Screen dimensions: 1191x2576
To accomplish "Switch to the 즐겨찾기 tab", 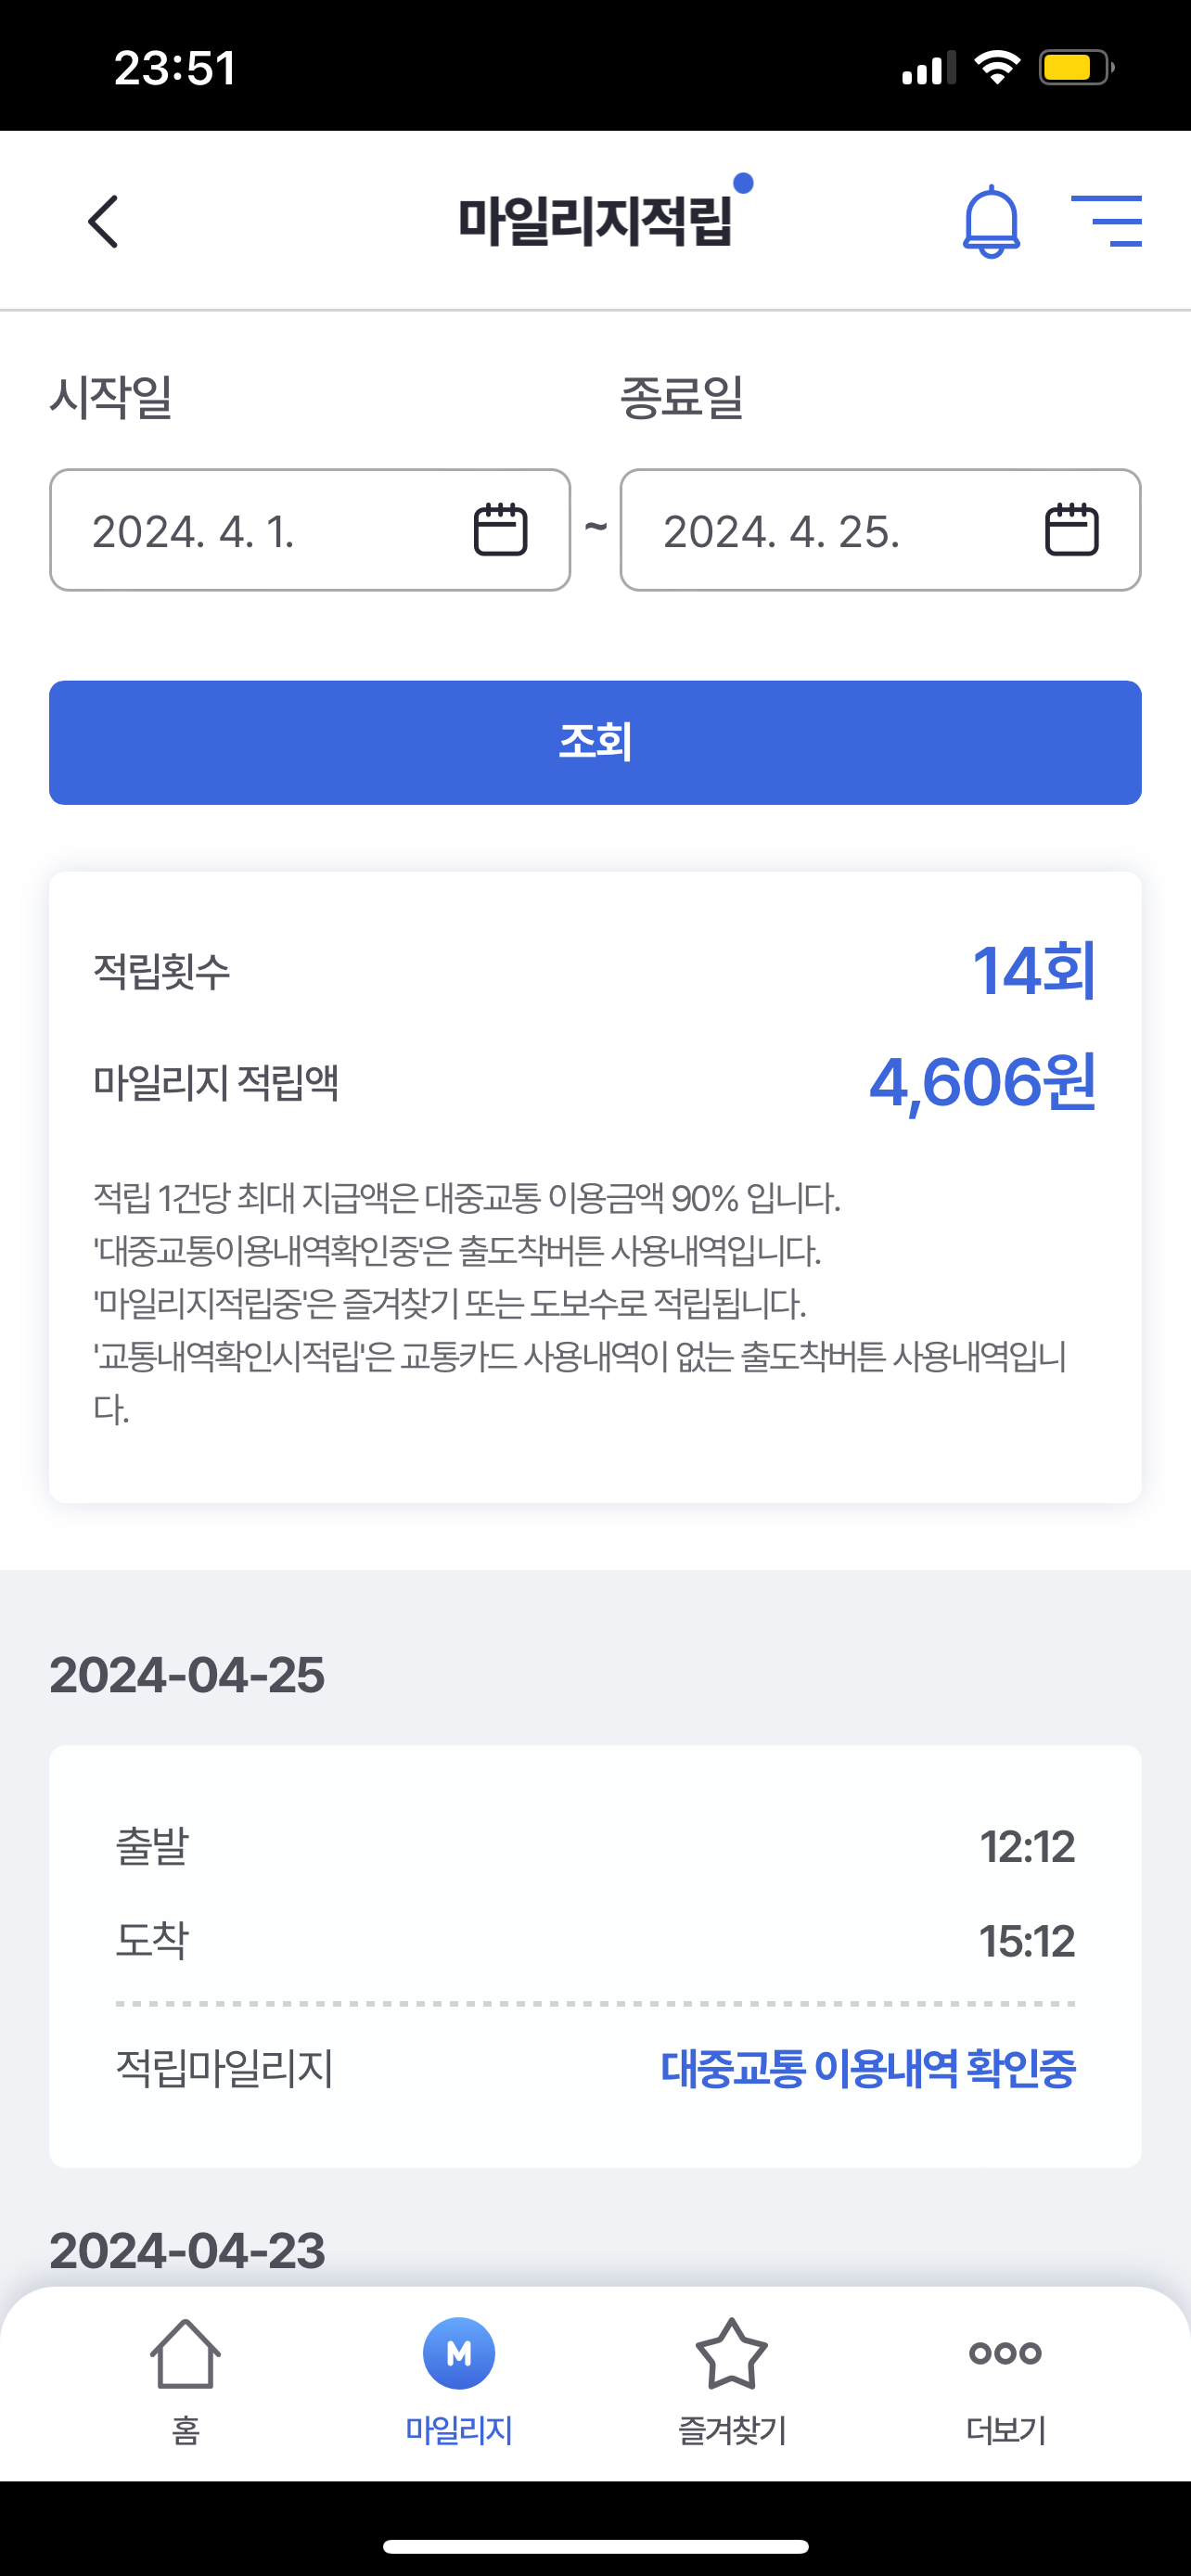I will coord(731,2430).
